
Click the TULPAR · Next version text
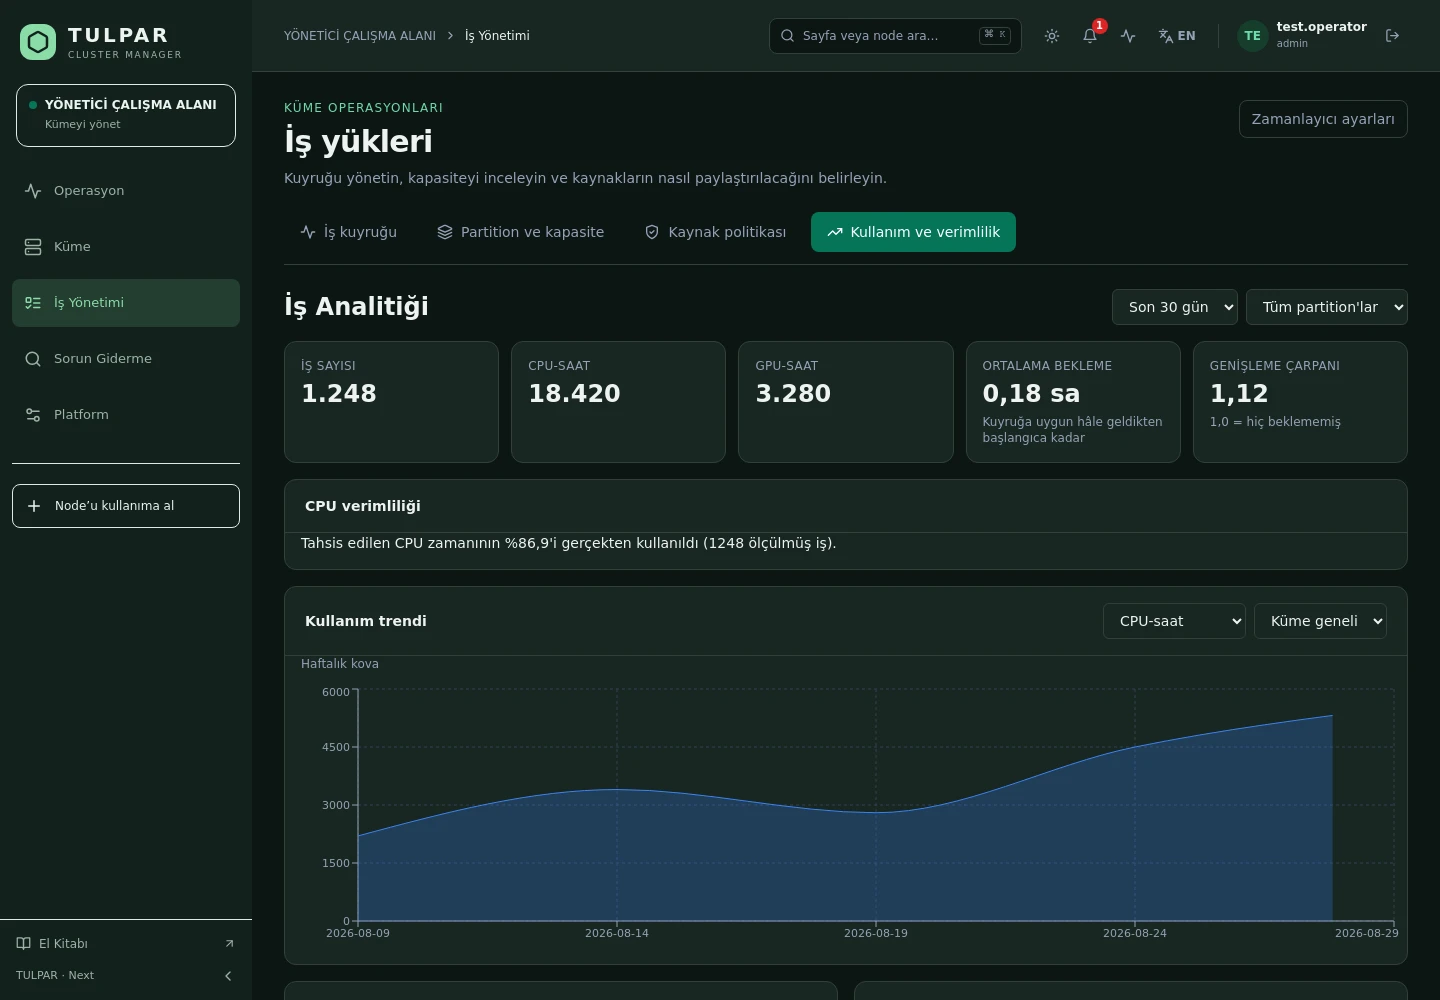(x=55, y=976)
